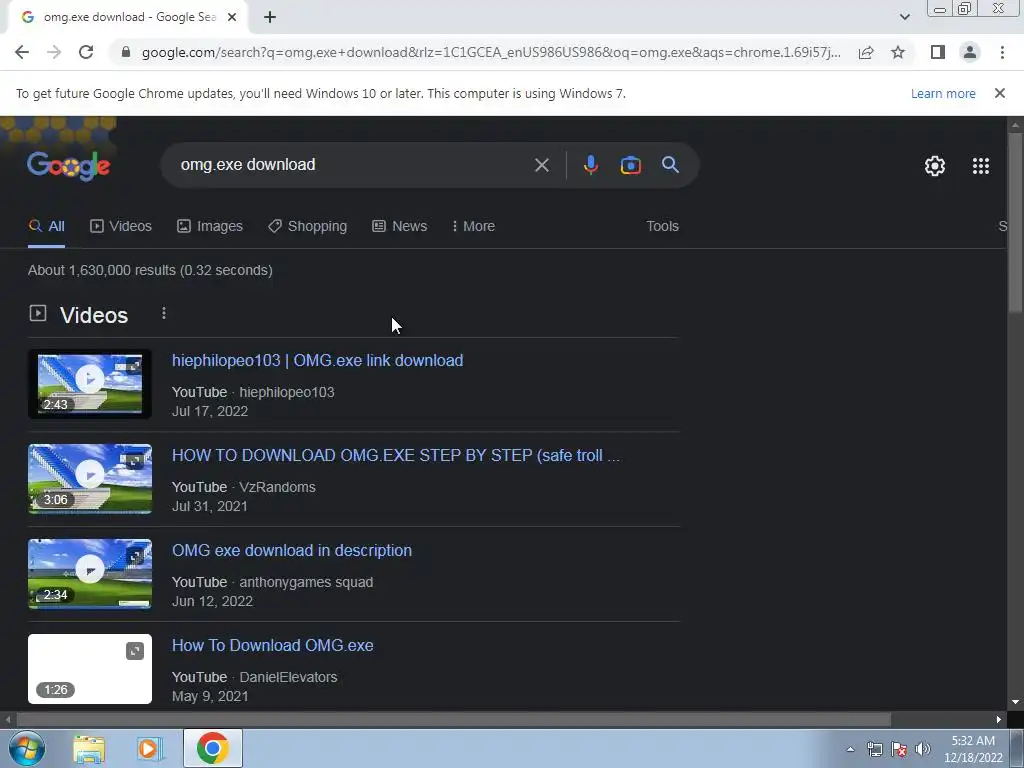Open the network status tray icon
This screenshot has width=1024, height=768.
click(x=874, y=749)
